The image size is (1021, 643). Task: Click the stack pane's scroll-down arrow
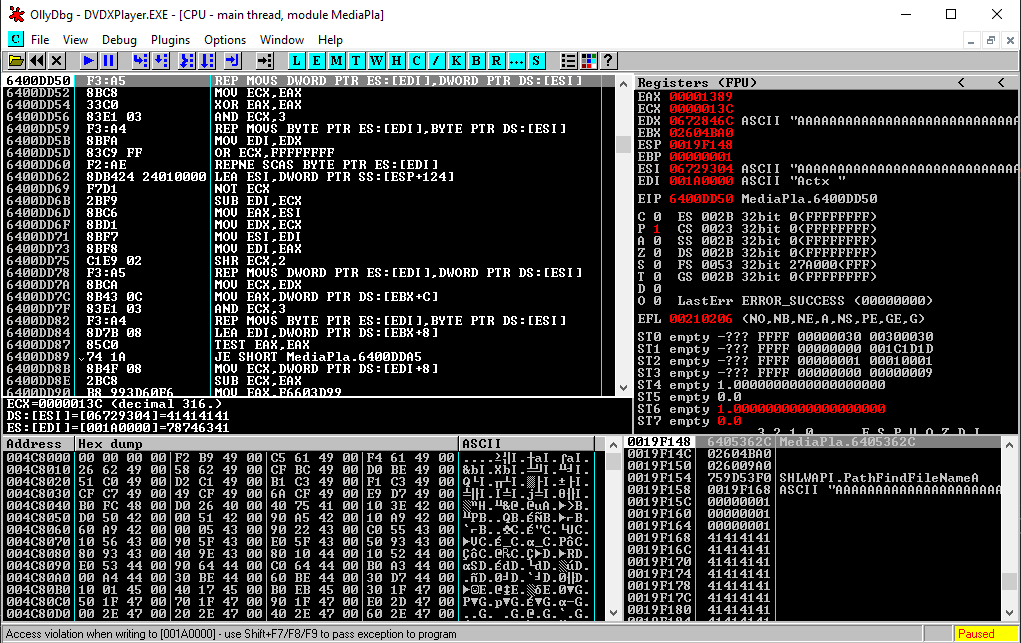click(1009, 612)
